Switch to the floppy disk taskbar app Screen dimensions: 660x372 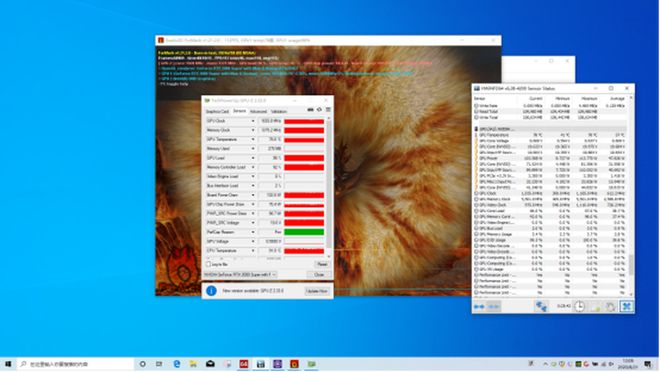[261, 364]
